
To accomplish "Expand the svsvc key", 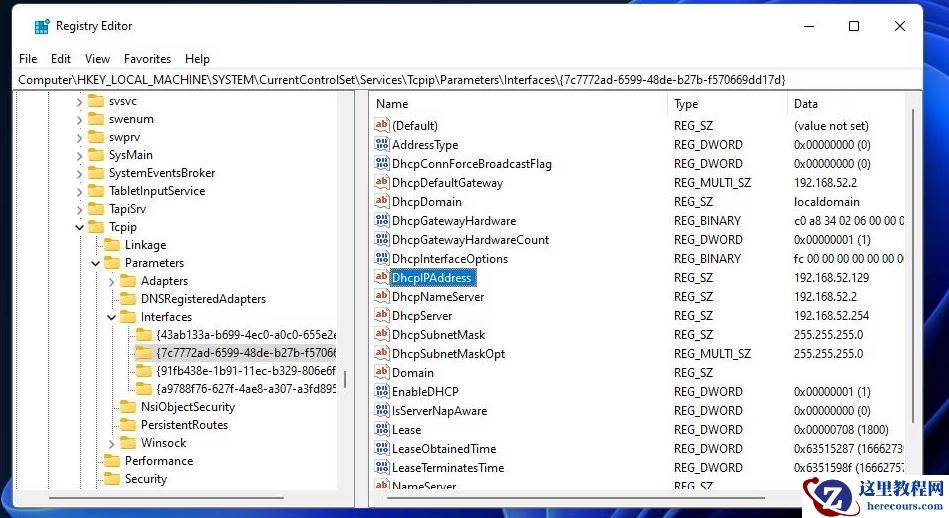I will [79, 102].
